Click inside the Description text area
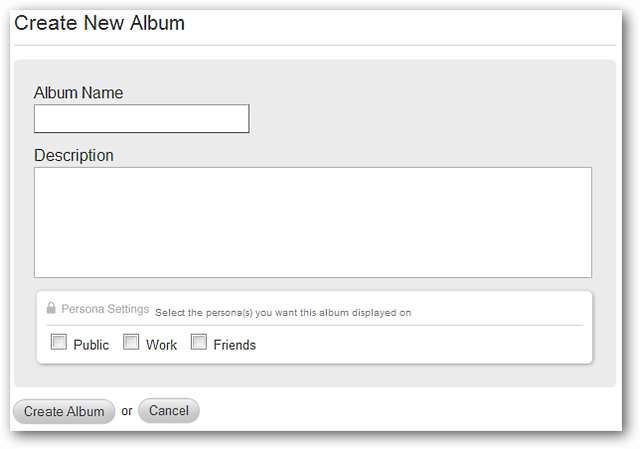The image size is (640, 449). (312, 222)
